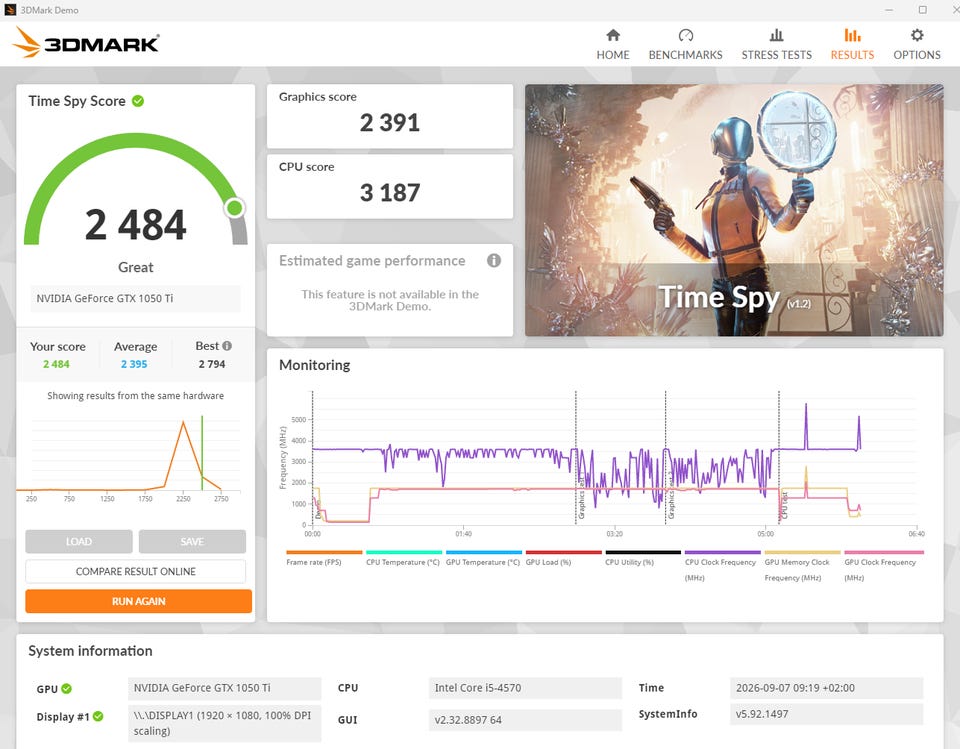Click the OPTIONS menu label

917,55
